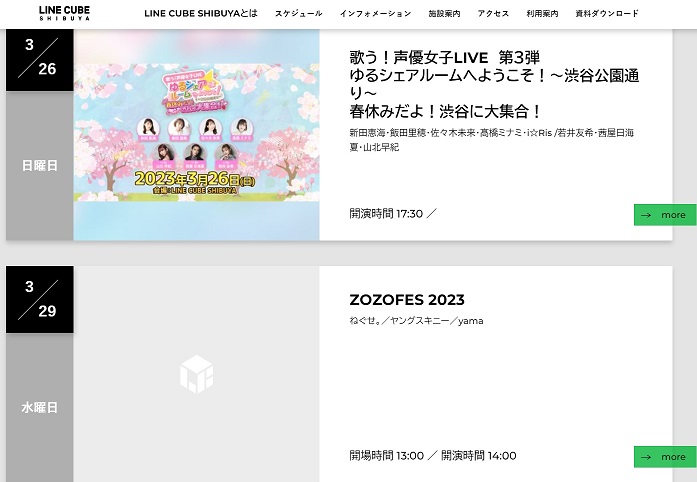Open the ZOZOFES 2023 event title
Screen dimensions: 697x482
407,300
